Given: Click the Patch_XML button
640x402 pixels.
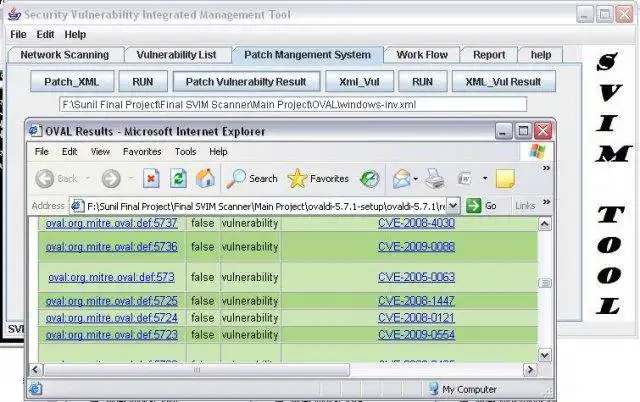Looking at the screenshot, I should [x=72, y=82].
